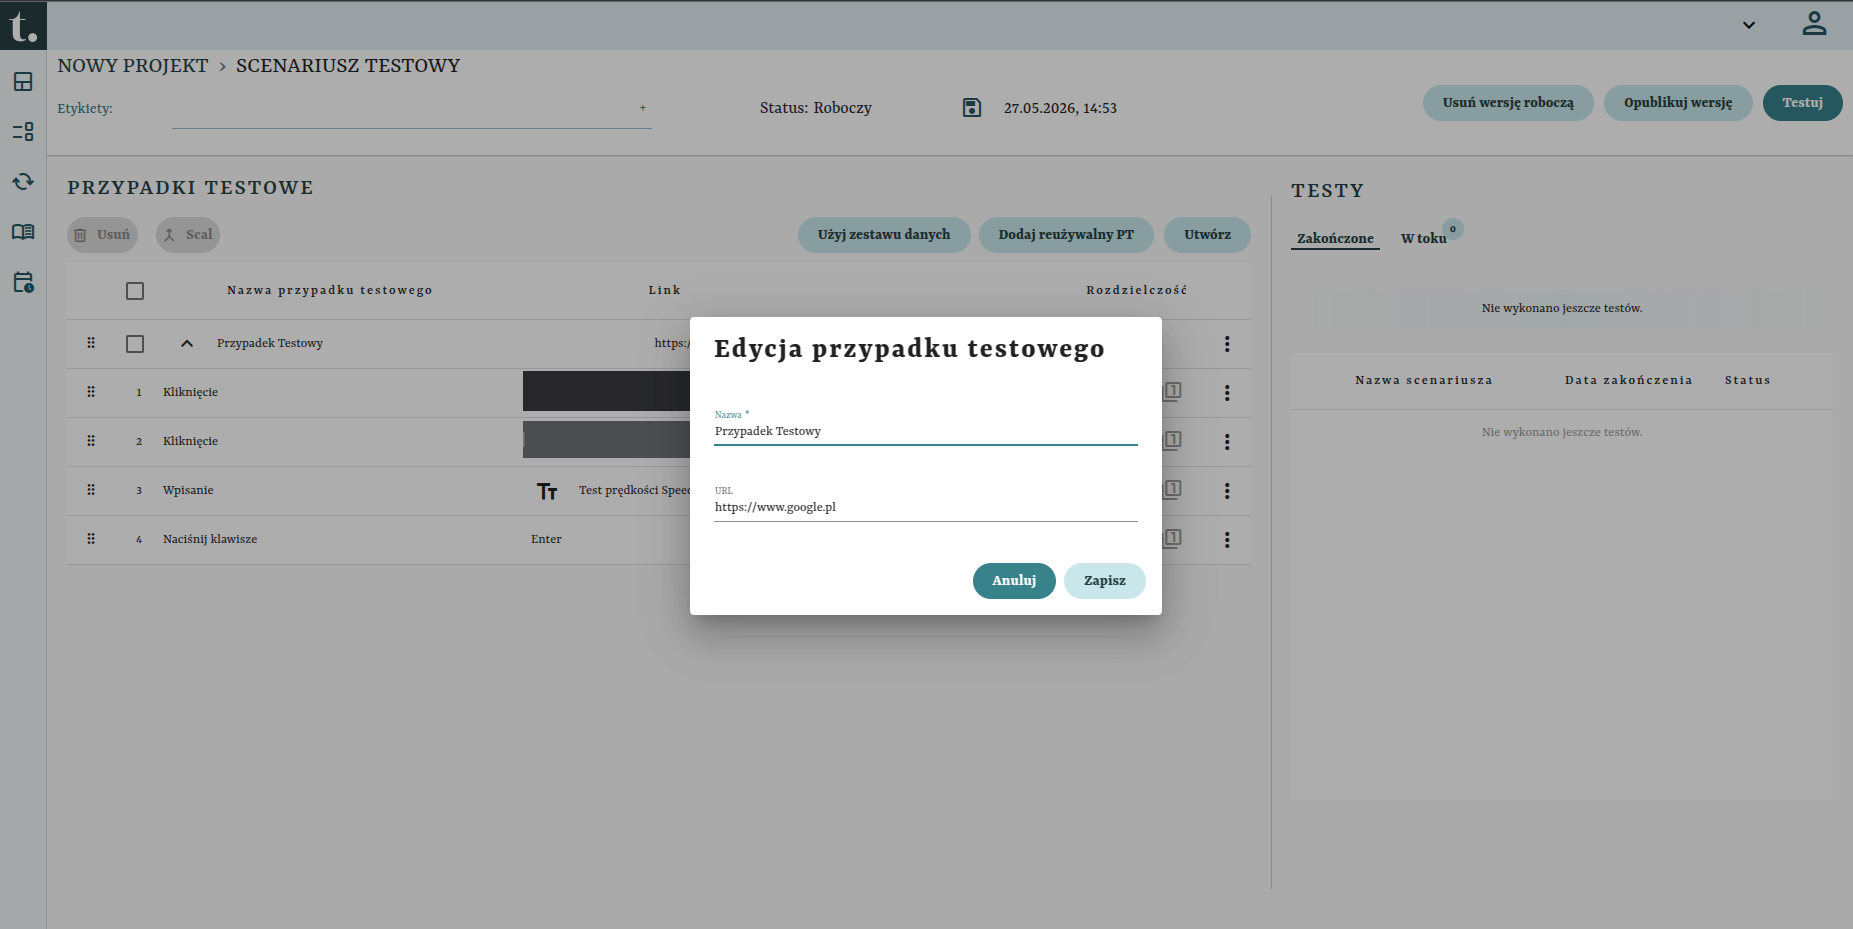Click the save disk icon near date
This screenshot has height=929, width=1853.
(972, 108)
